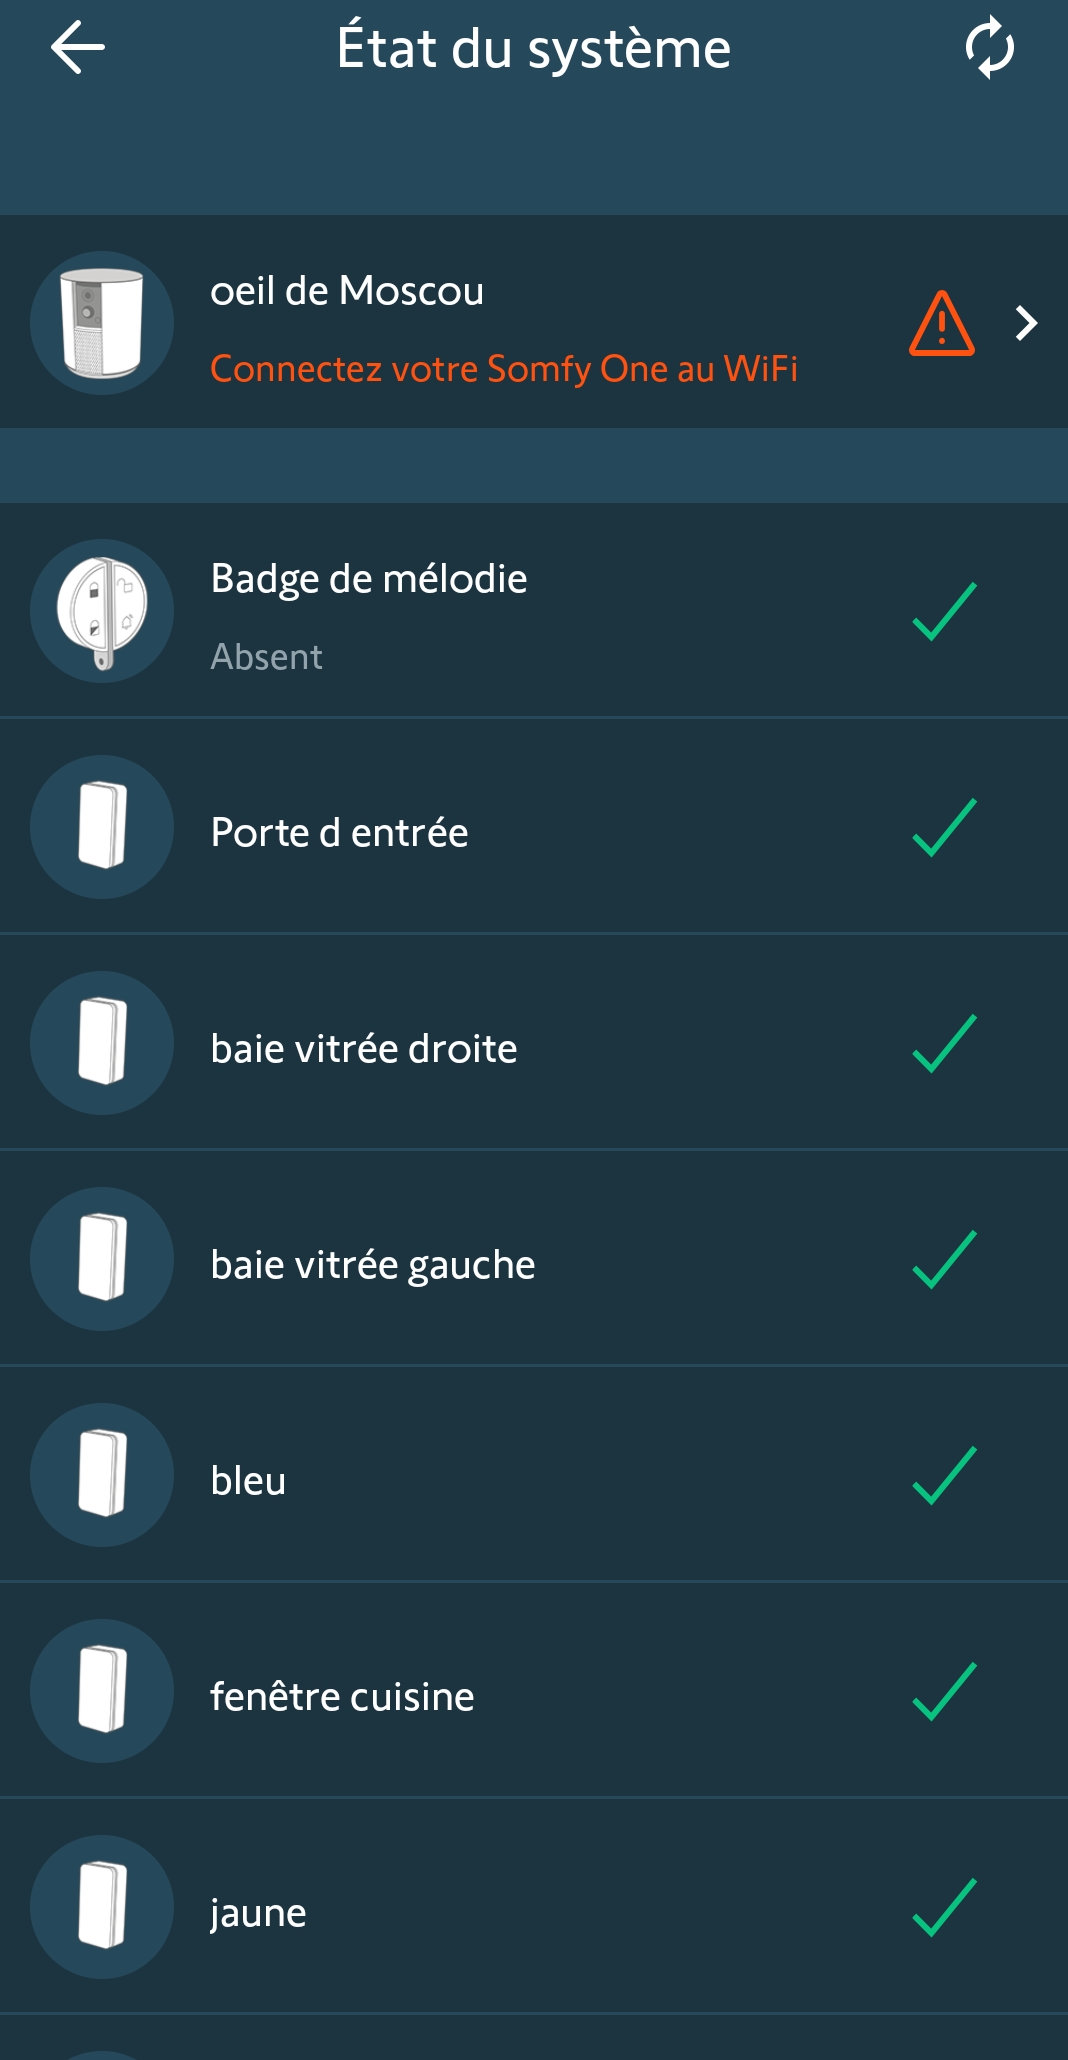This screenshot has height=2060, width=1068.
Task: Open Connectez votre Somfy One au WiFi
Action: point(504,369)
